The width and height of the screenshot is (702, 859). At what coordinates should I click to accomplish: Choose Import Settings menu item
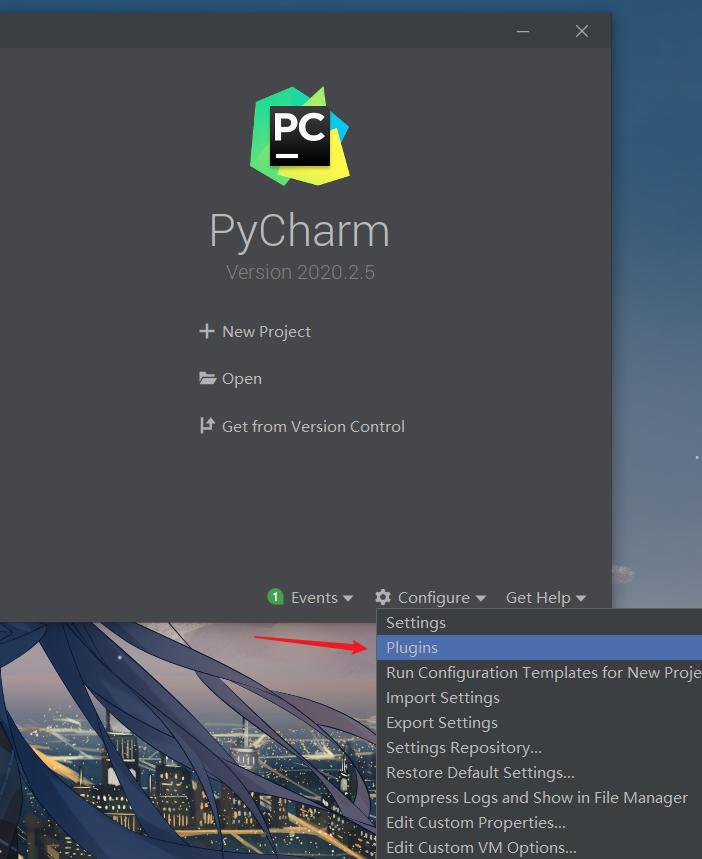coord(539,698)
